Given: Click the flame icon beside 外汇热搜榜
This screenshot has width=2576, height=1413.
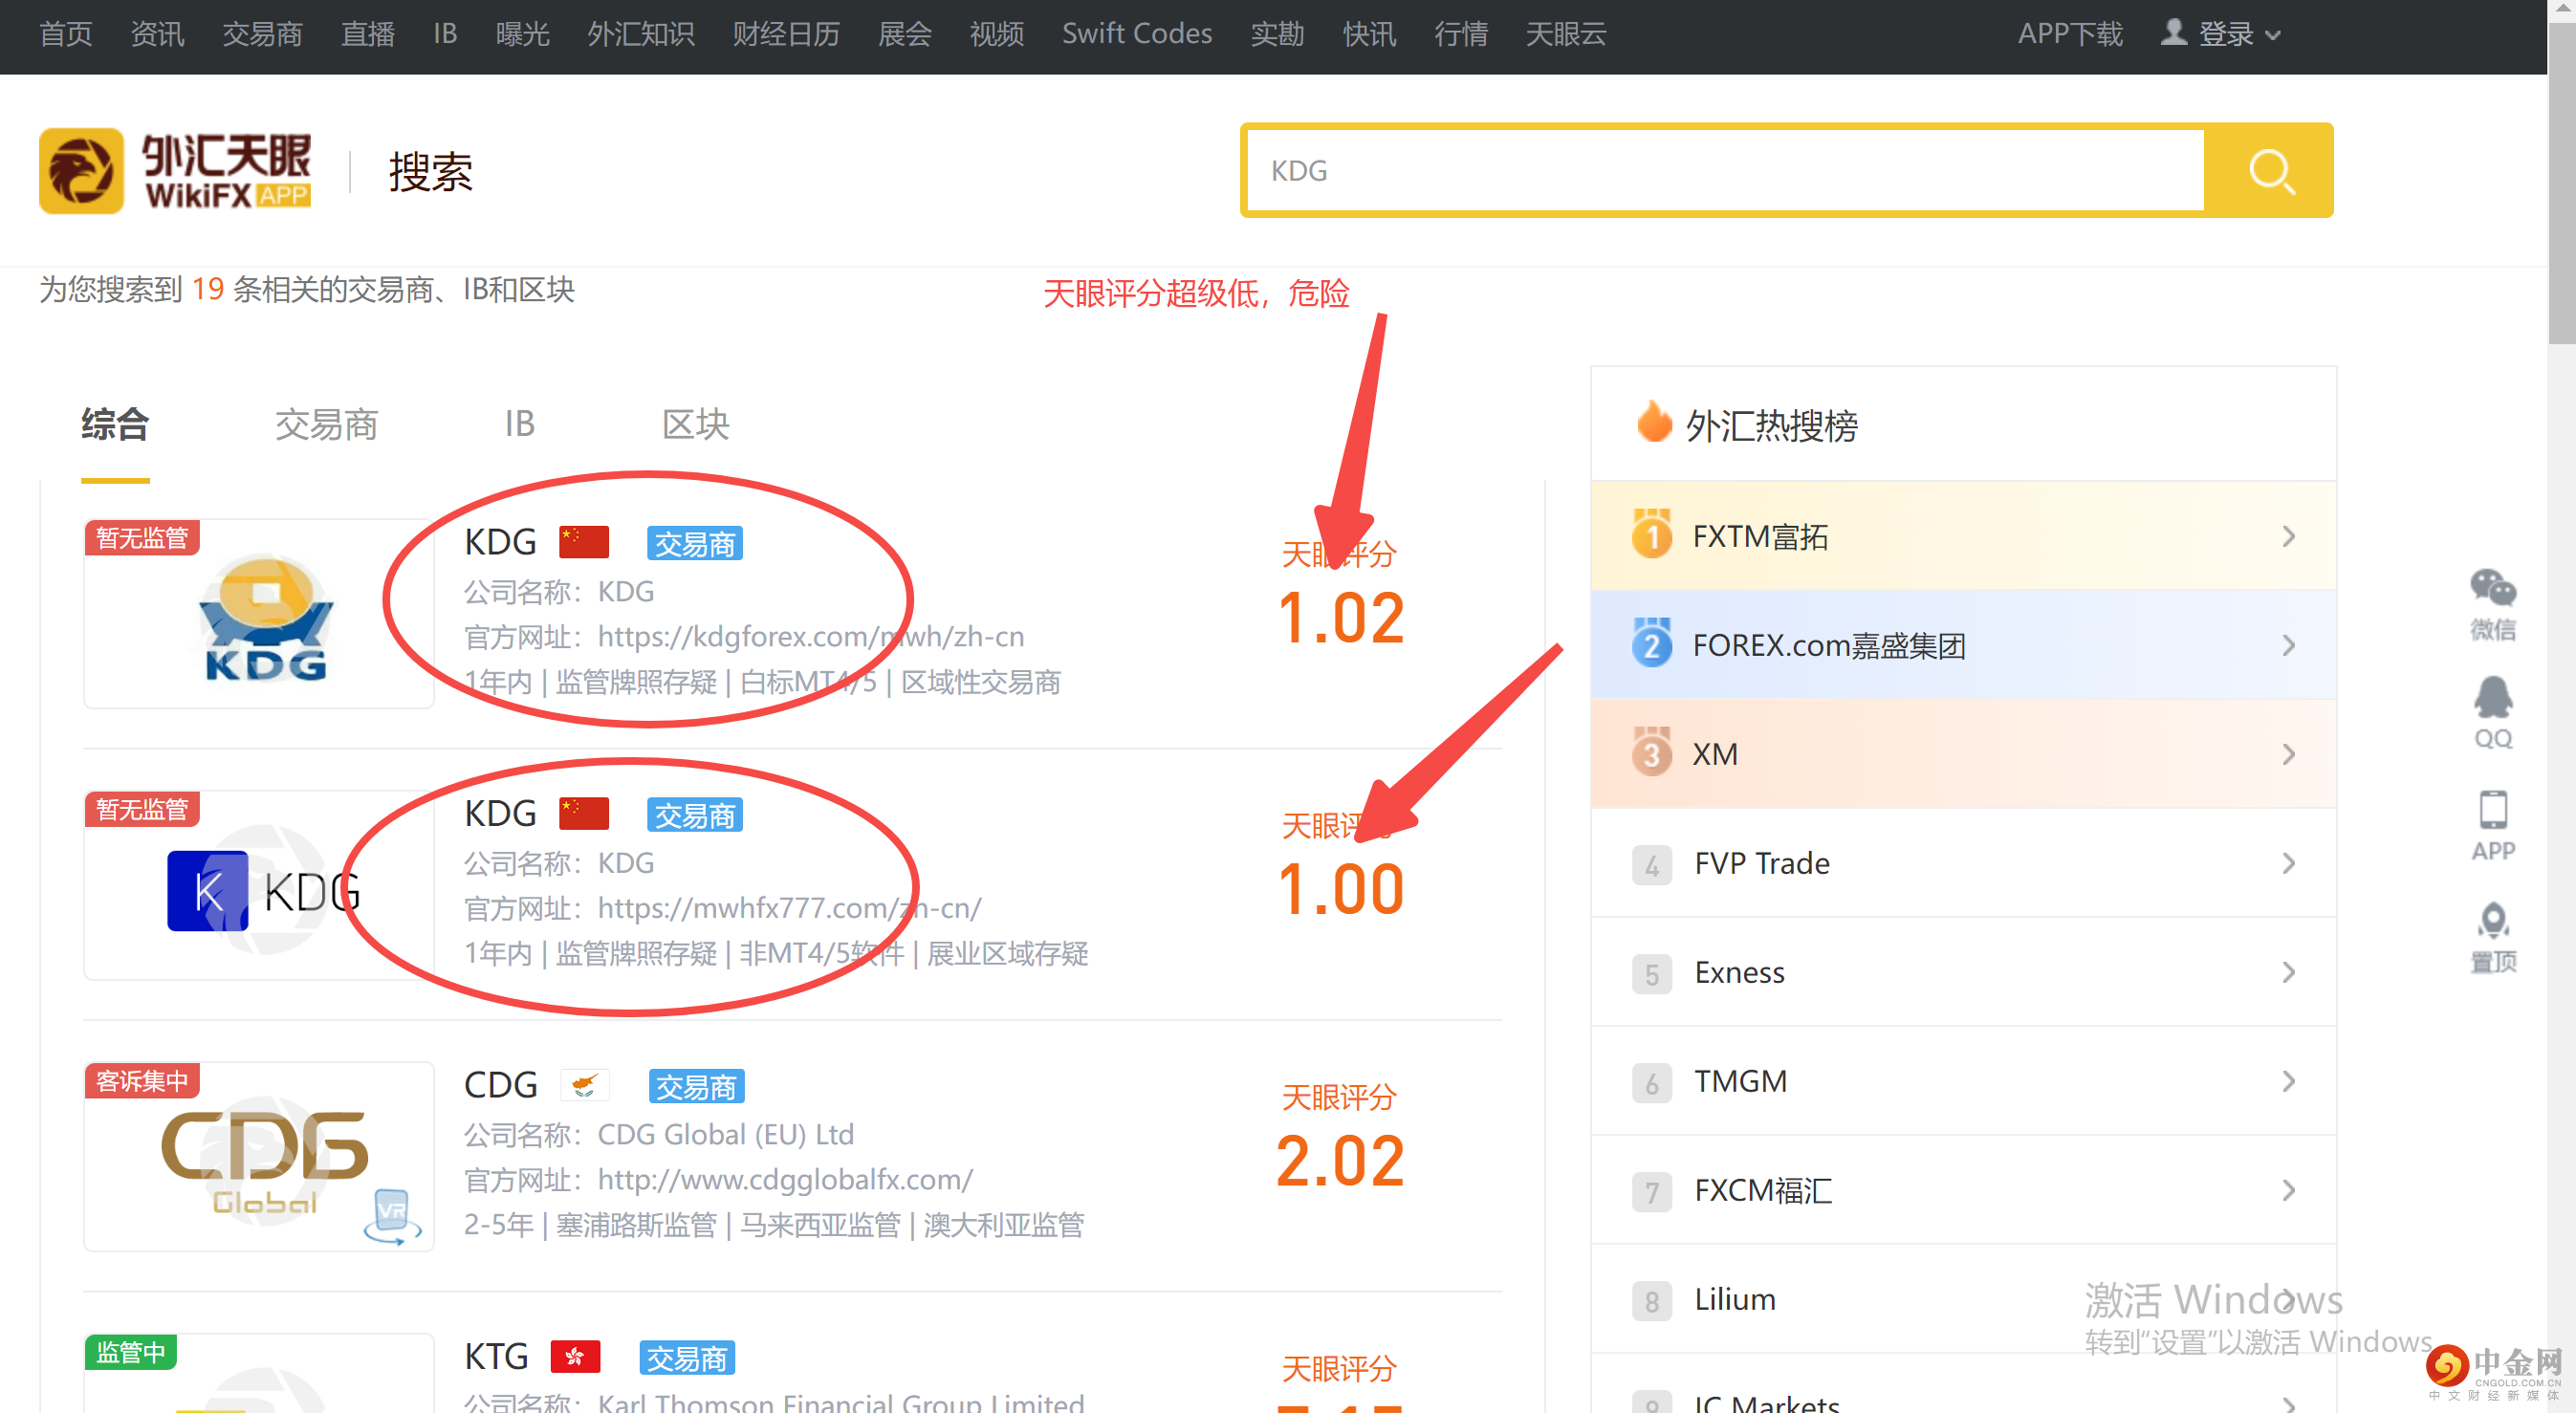Looking at the screenshot, I should tap(1654, 423).
